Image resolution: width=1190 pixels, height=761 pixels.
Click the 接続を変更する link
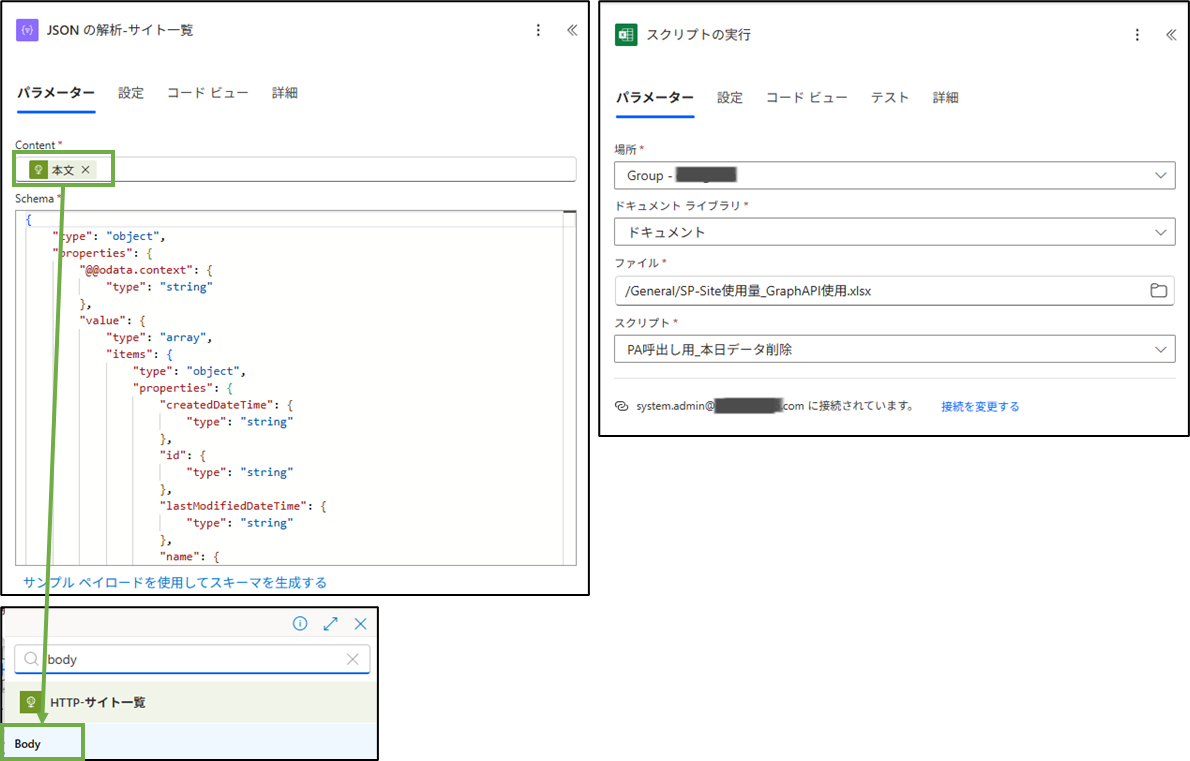pos(980,406)
